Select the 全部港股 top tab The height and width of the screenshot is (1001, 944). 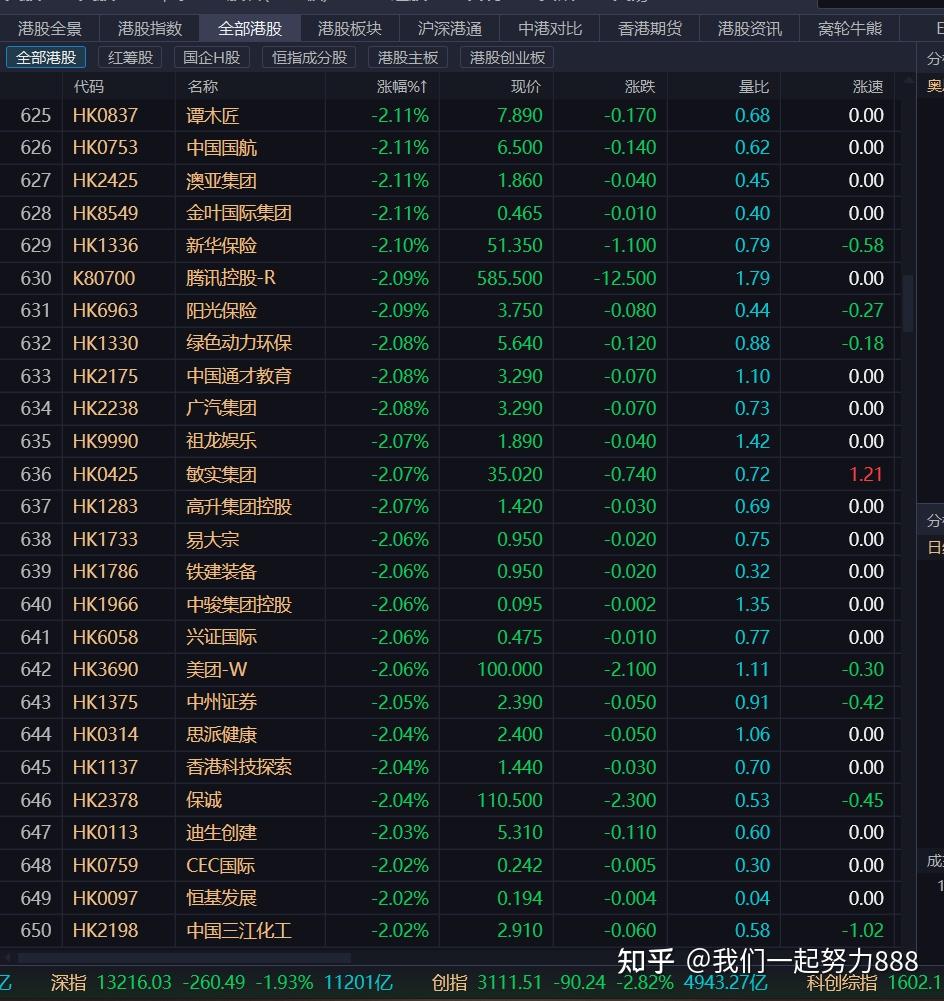tap(250, 29)
